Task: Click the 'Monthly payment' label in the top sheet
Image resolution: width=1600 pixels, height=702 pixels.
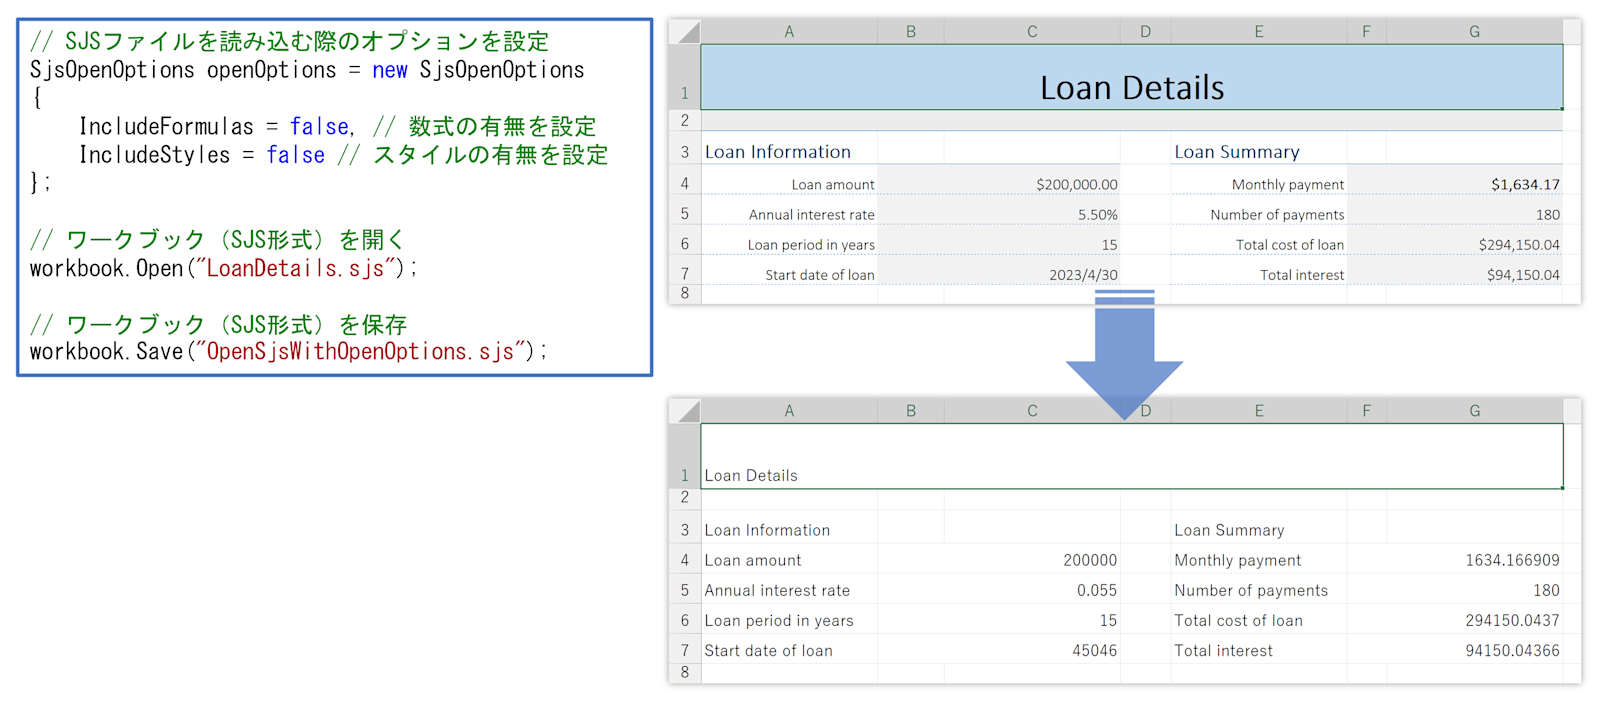Action: click(x=1288, y=184)
